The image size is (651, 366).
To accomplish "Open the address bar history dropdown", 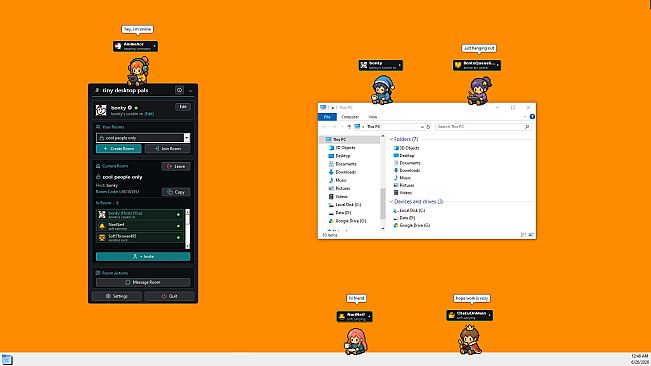I will tap(422, 127).
